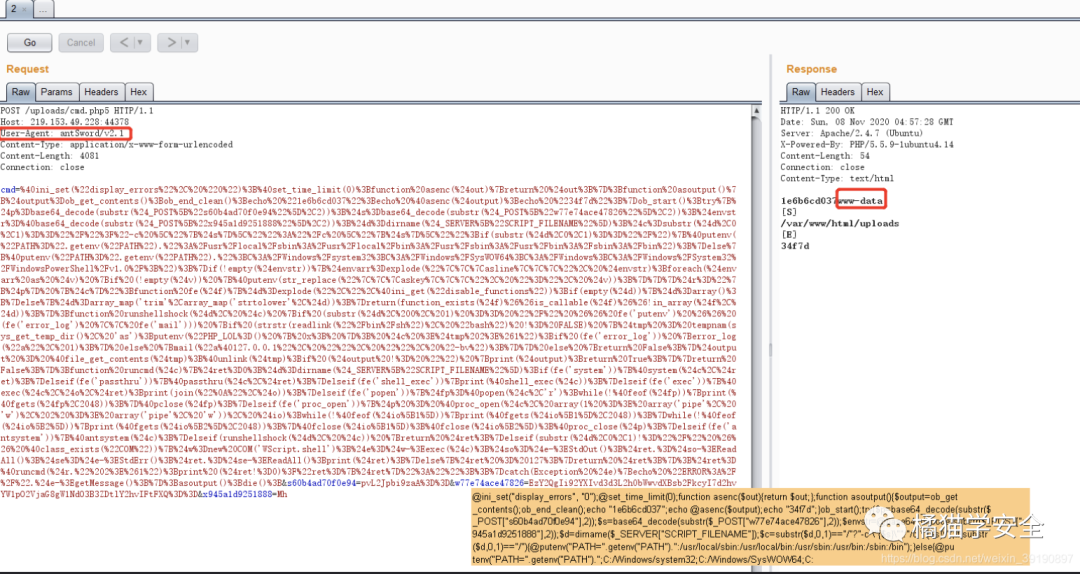Open a new Repeater tab via the ... tab

coord(43,10)
